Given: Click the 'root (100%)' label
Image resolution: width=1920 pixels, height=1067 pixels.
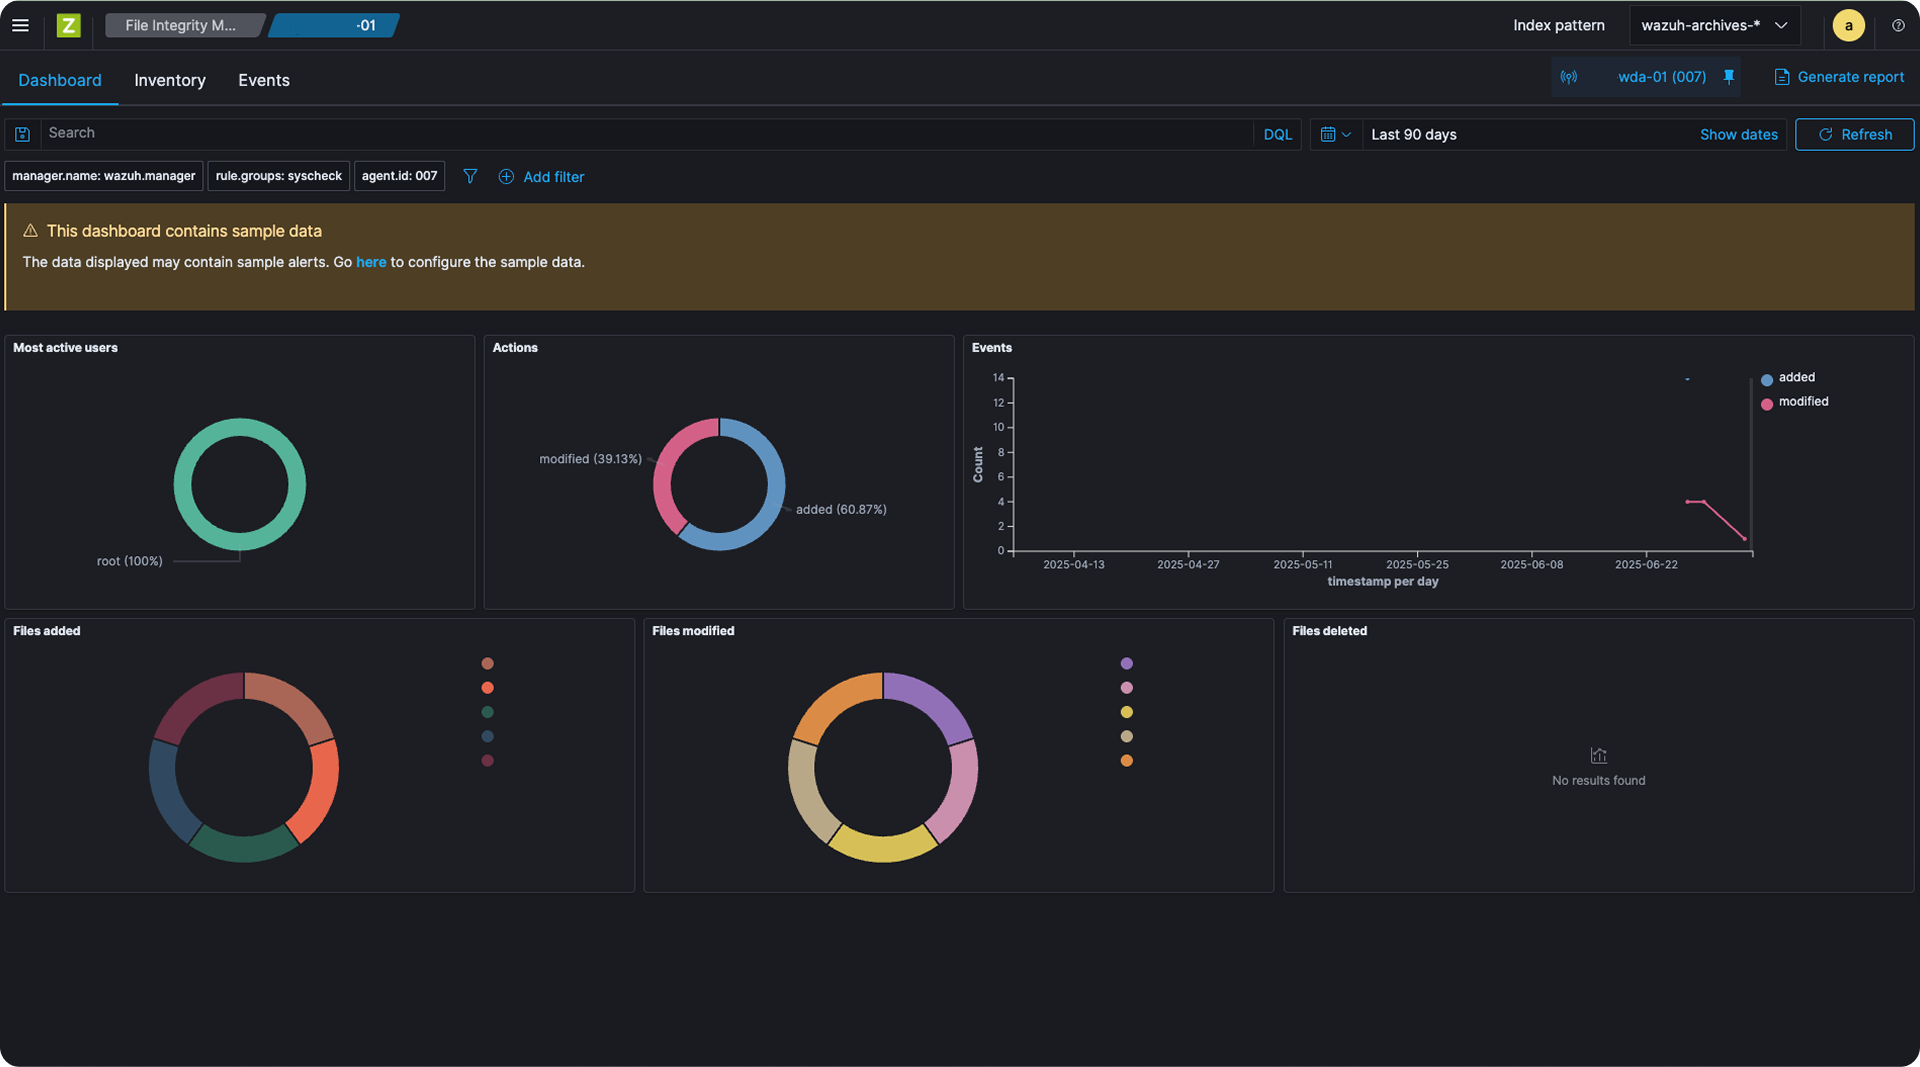Looking at the screenshot, I should [129, 561].
